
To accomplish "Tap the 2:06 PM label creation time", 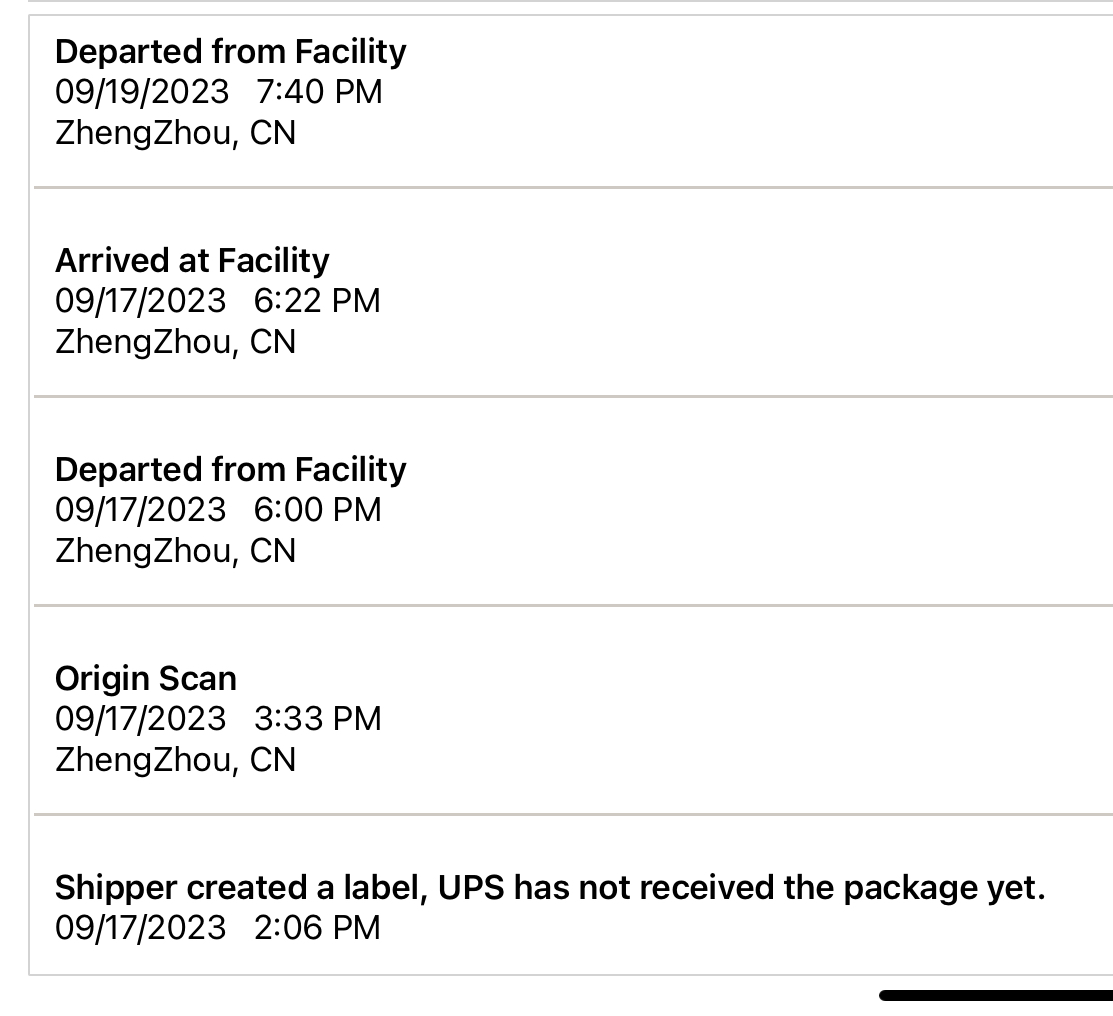I will [317, 928].
